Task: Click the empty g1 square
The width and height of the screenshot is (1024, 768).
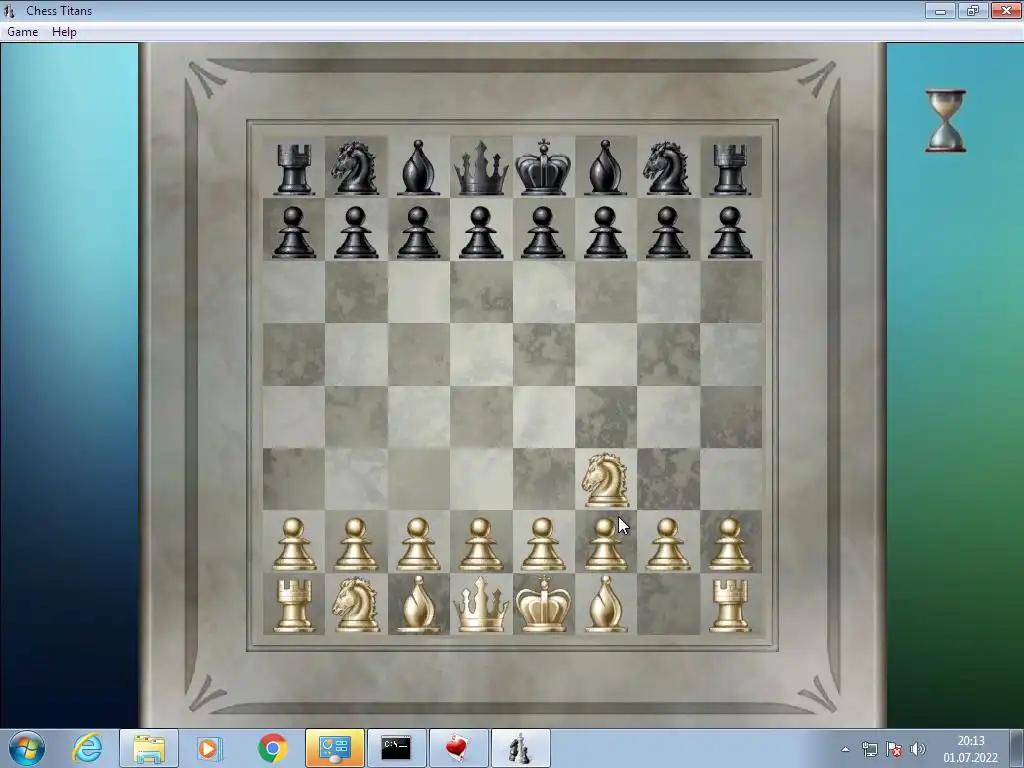Action: click(x=668, y=604)
